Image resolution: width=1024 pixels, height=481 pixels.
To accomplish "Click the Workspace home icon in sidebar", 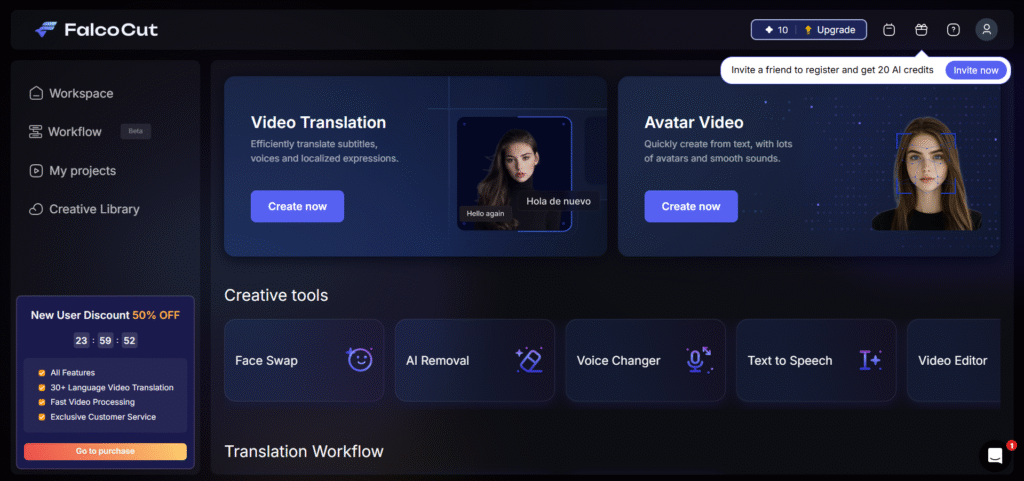I will pyautogui.click(x=36, y=93).
